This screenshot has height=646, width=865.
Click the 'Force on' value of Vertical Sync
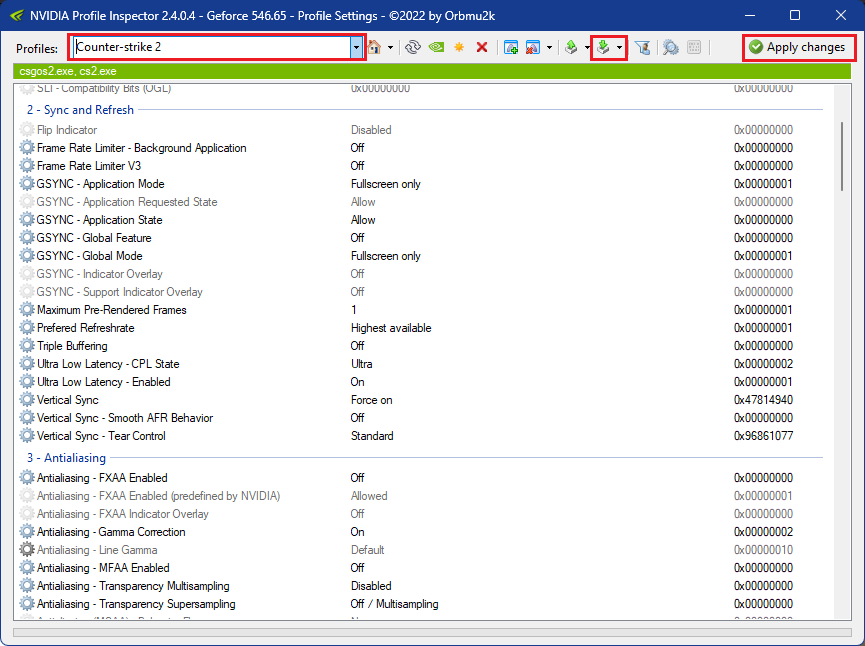tap(371, 400)
